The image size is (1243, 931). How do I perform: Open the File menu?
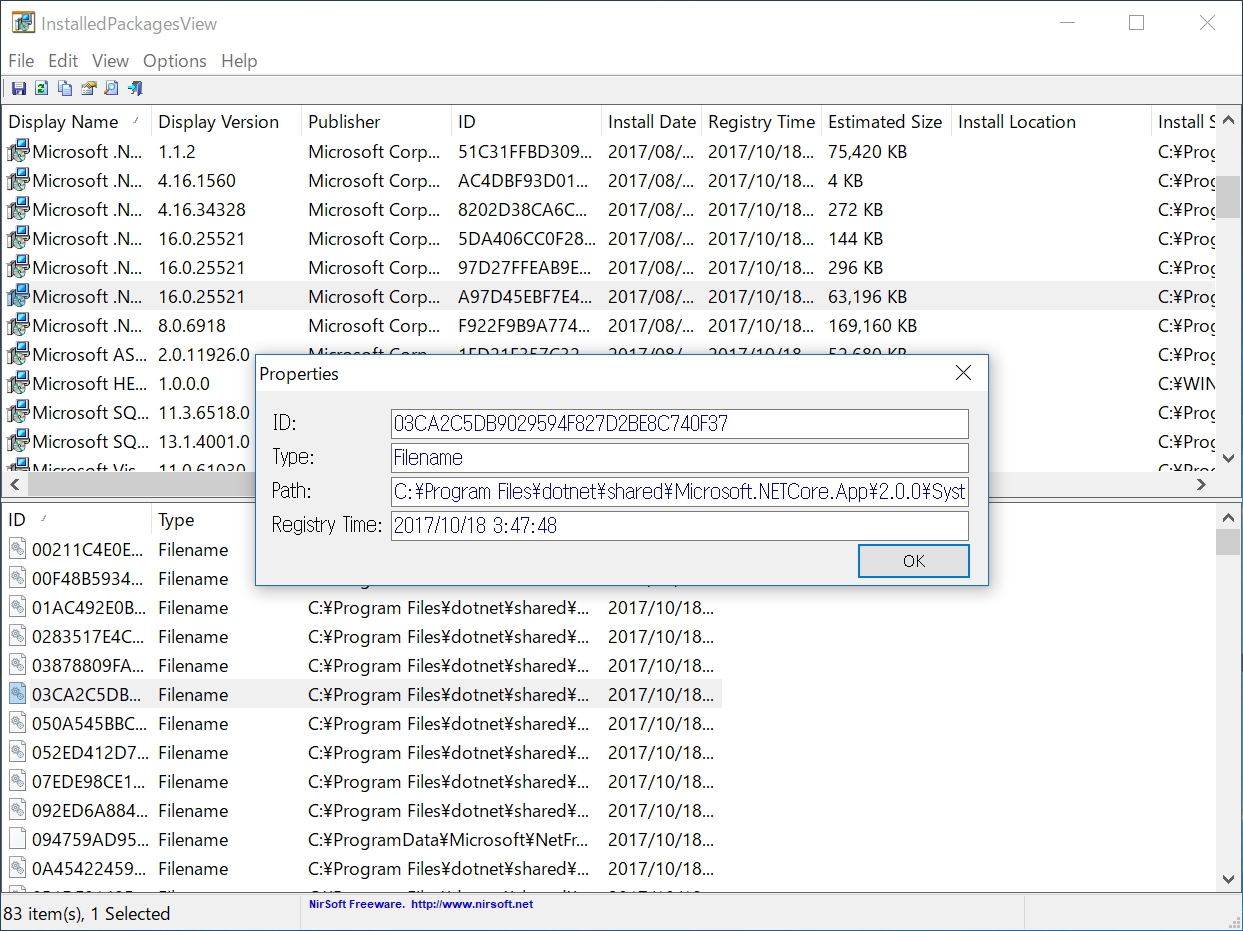pos(21,61)
